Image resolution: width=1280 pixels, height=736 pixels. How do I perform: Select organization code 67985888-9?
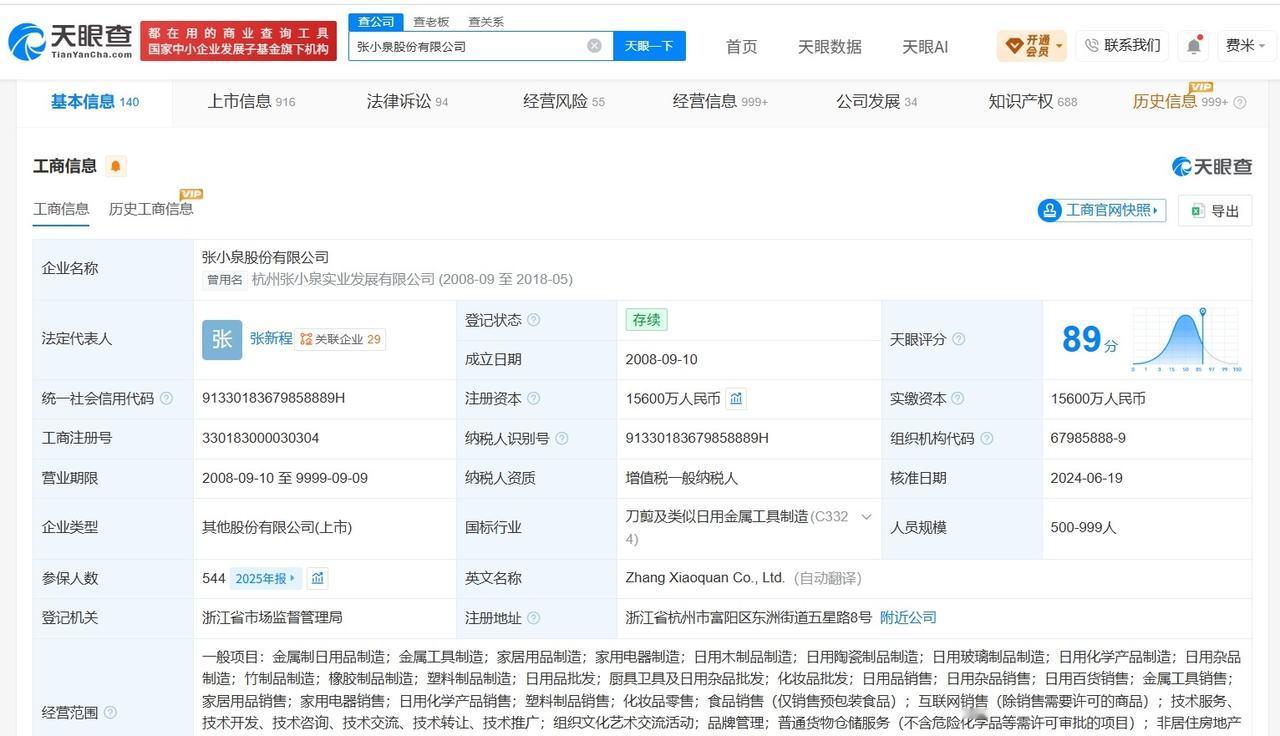coord(1088,438)
